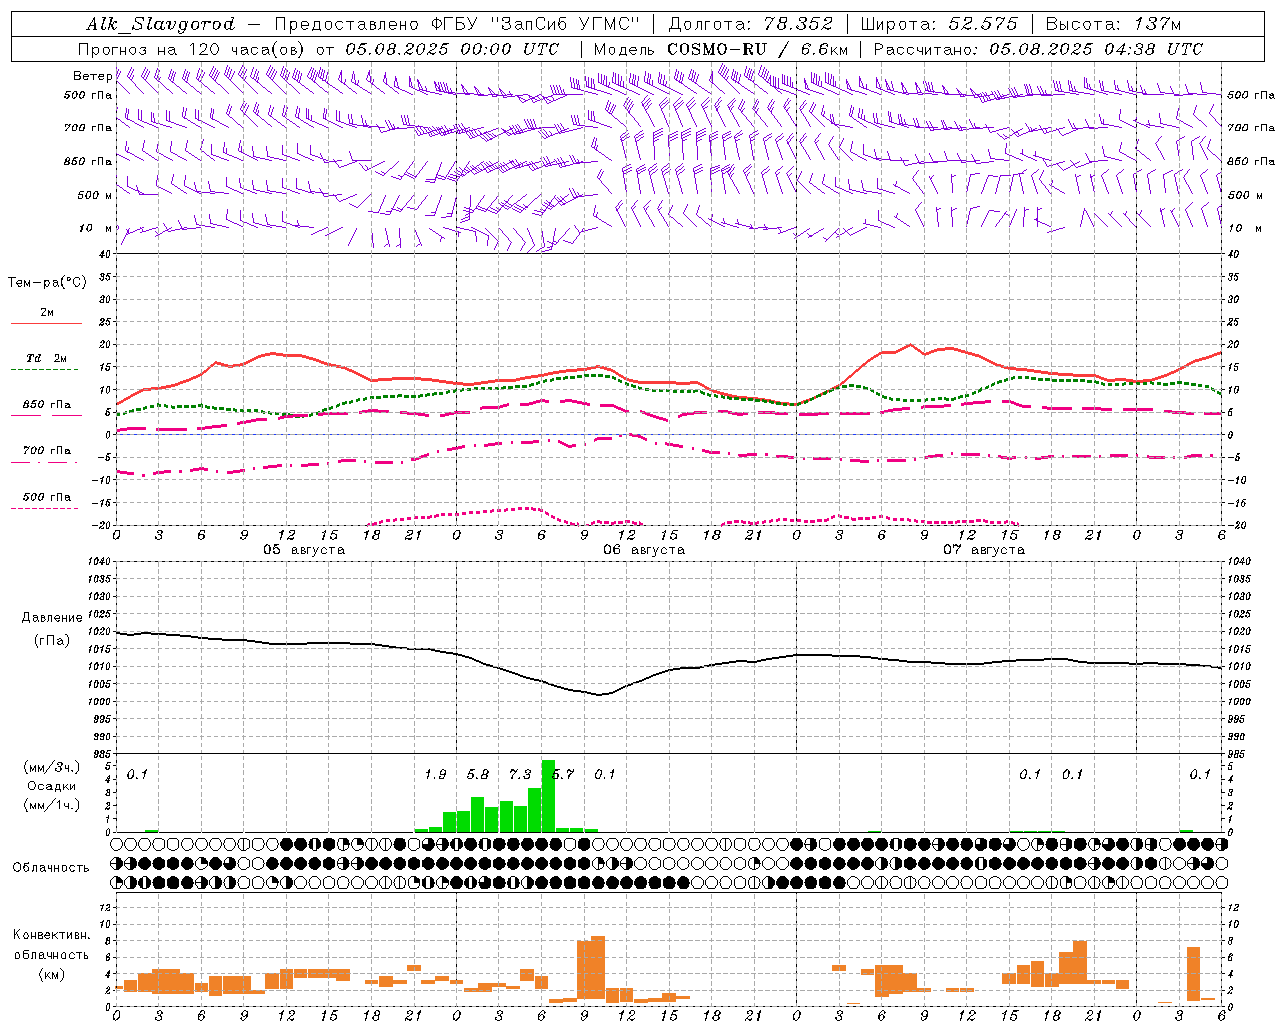
Task: Click the (мм/3ч.) precipitation unit label
Action: pos(52,767)
